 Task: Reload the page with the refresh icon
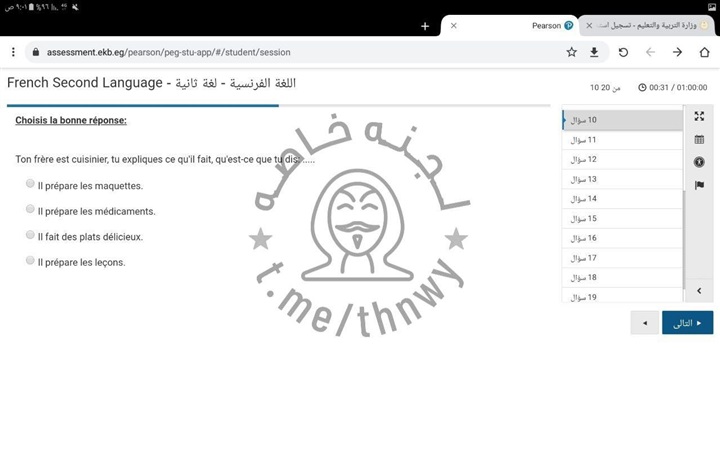click(623, 52)
